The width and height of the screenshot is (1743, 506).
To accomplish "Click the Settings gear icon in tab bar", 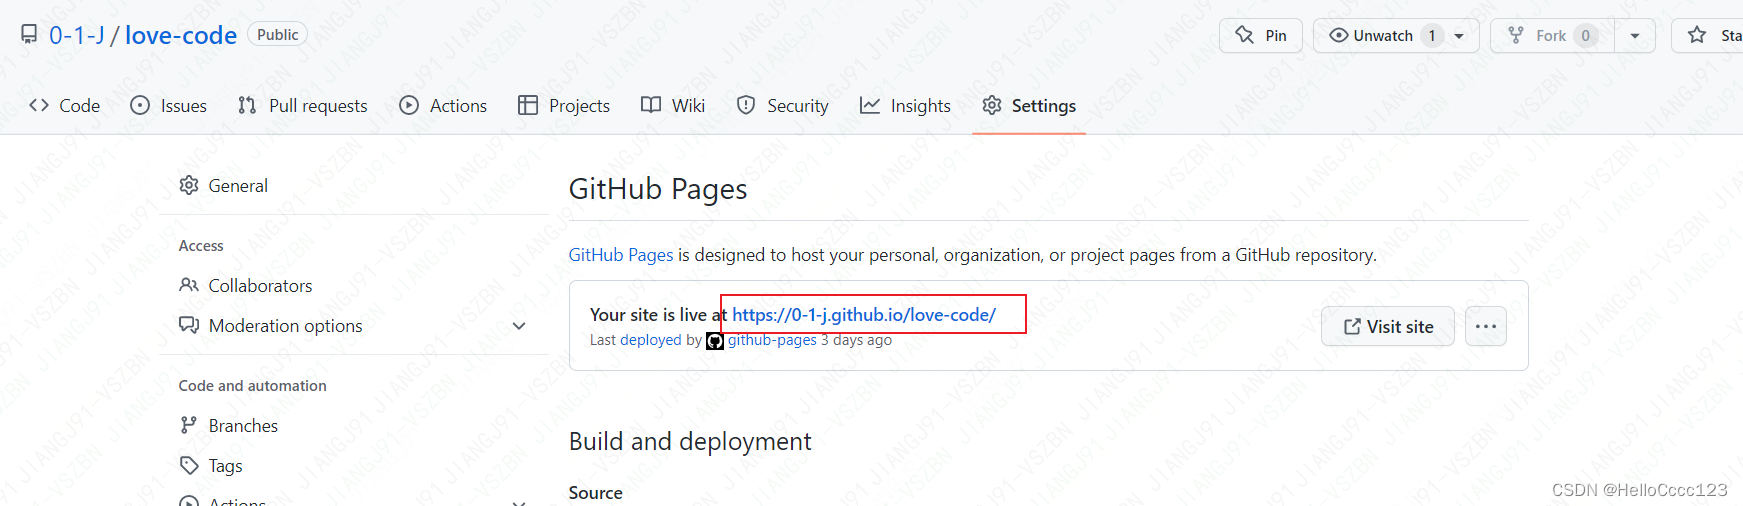I will coord(992,105).
